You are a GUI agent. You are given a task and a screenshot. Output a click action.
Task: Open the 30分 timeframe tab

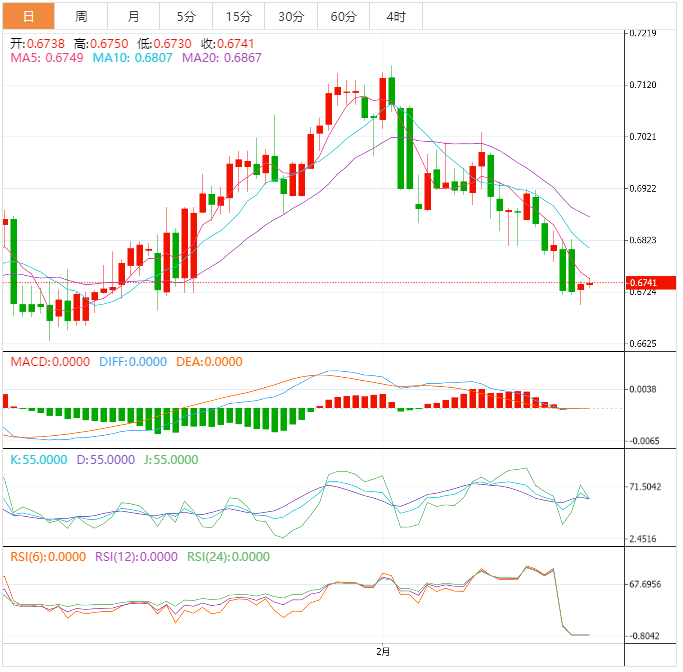click(x=291, y=17)
